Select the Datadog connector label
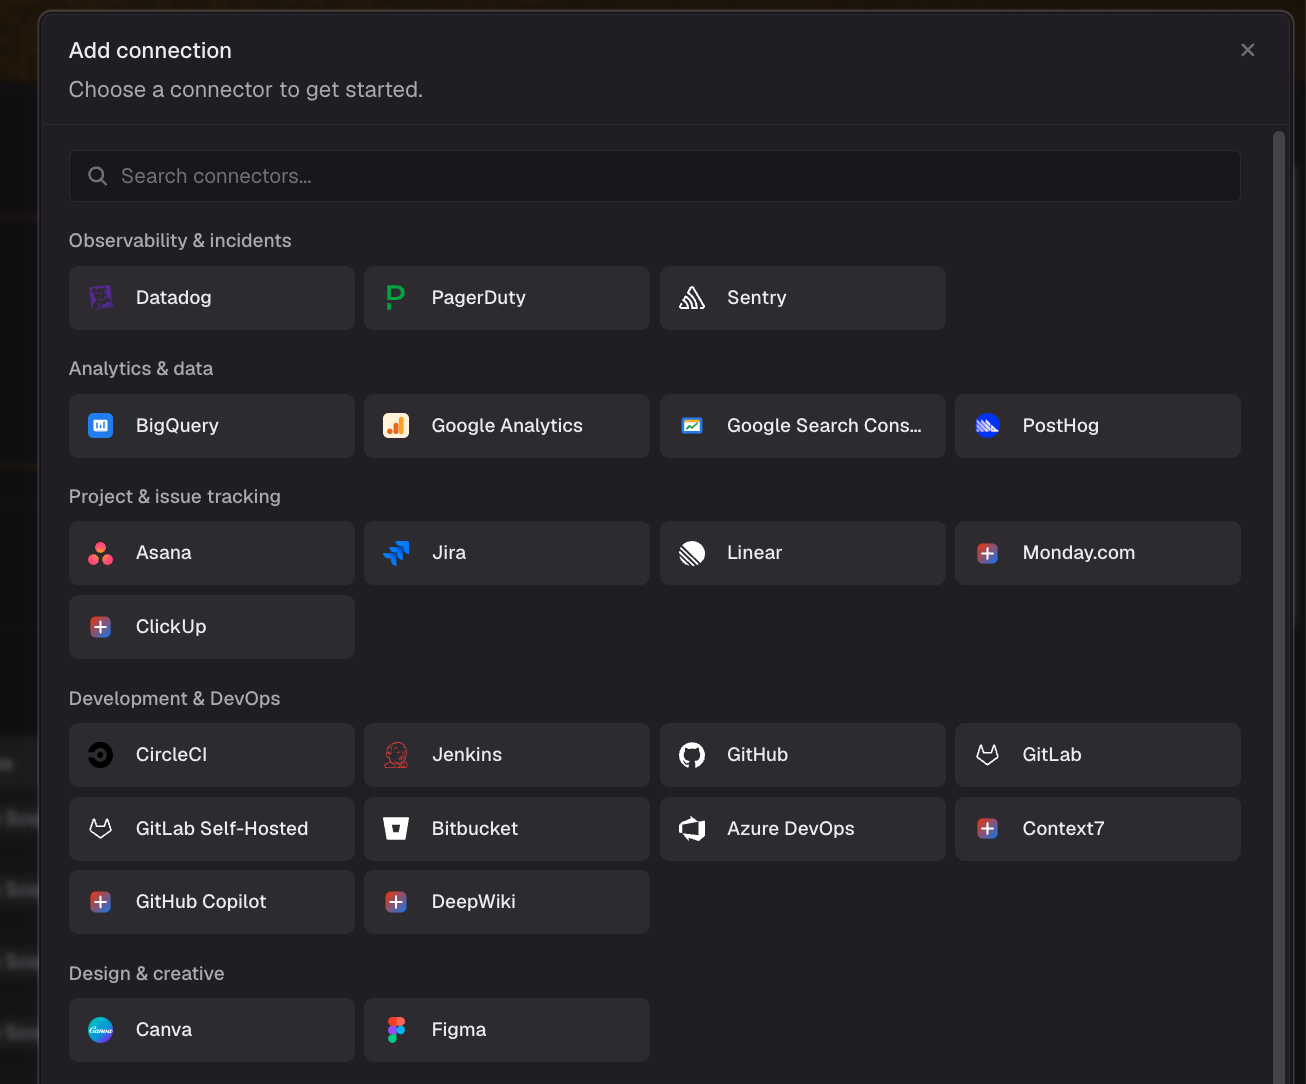1306x1084 pixels. 174,298
